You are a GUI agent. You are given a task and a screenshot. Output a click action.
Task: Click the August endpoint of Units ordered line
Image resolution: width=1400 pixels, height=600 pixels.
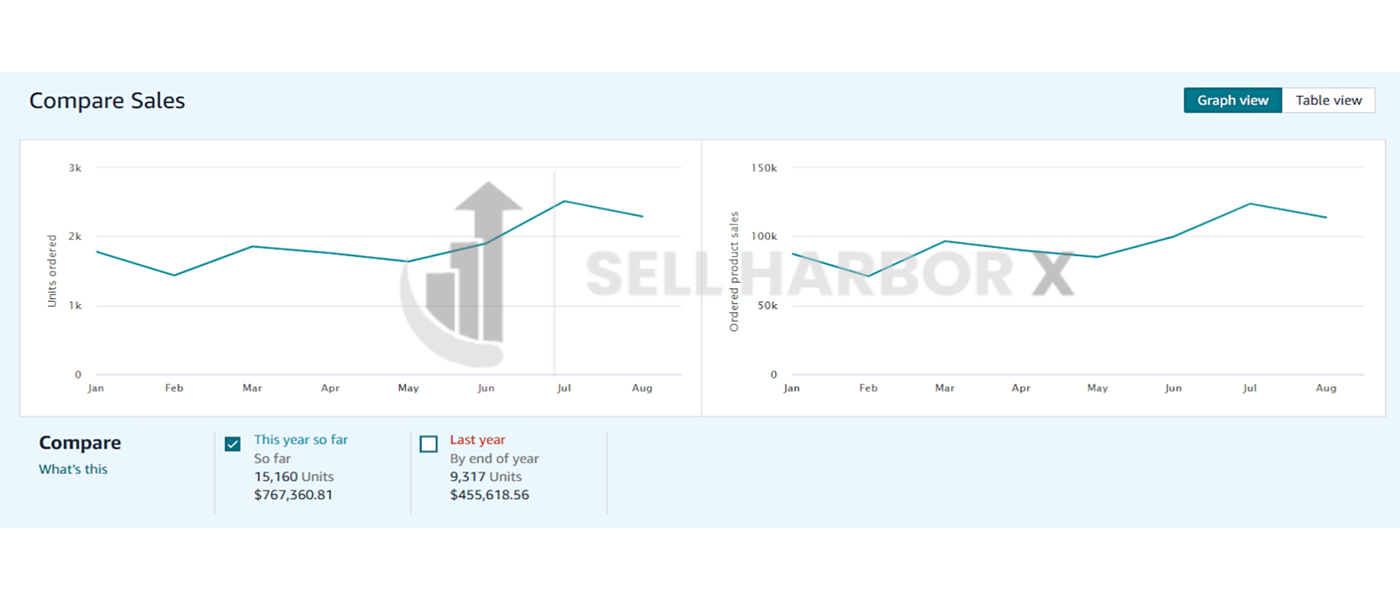pos(642,216)
